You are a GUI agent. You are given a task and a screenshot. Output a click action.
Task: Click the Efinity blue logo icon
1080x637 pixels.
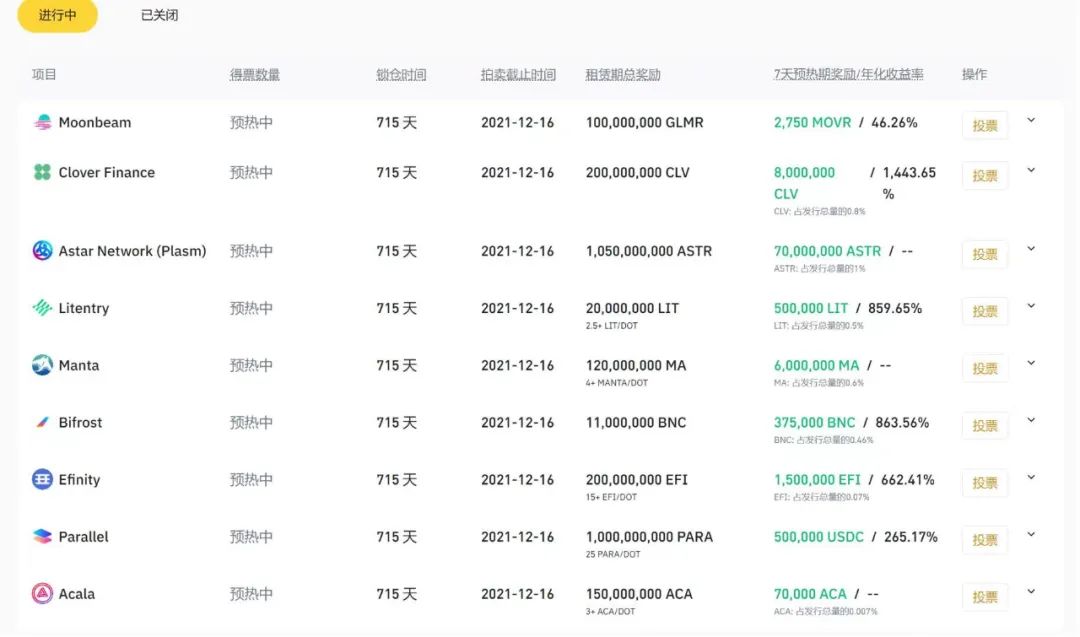[x=43, y=479]
